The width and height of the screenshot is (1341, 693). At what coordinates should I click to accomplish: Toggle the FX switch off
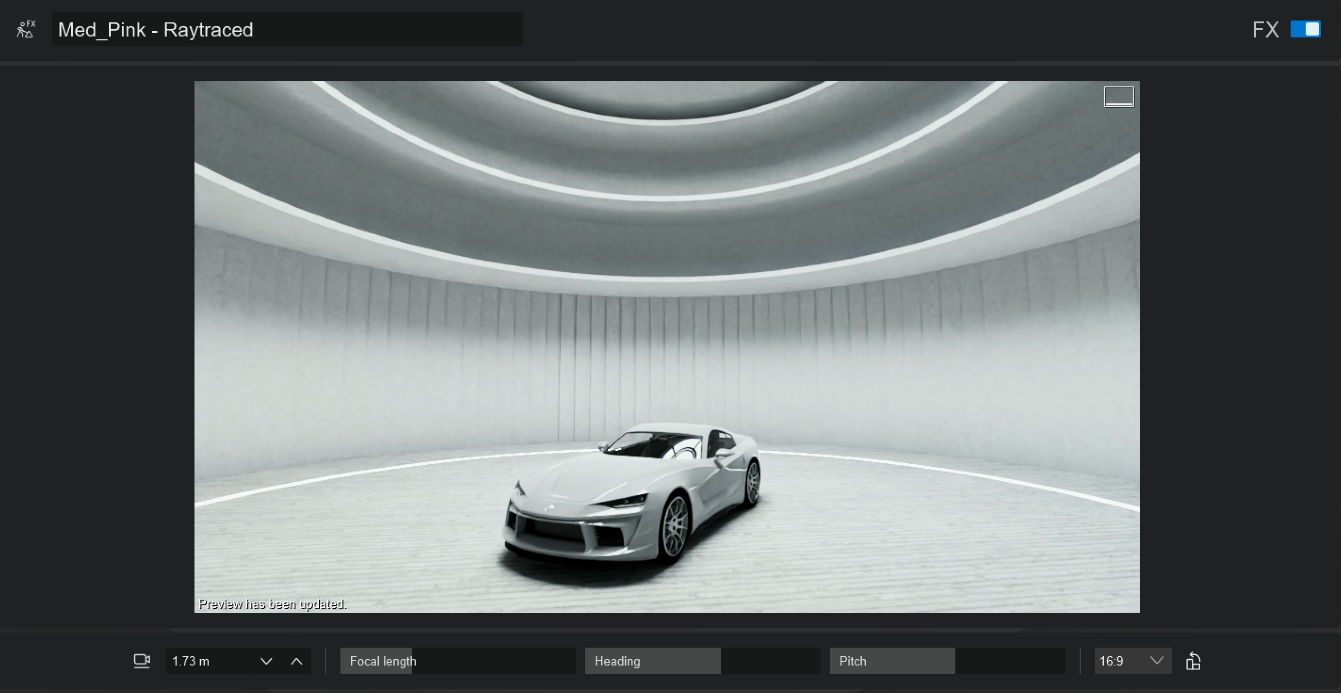pyautogui.click(x=1305, y=29)
